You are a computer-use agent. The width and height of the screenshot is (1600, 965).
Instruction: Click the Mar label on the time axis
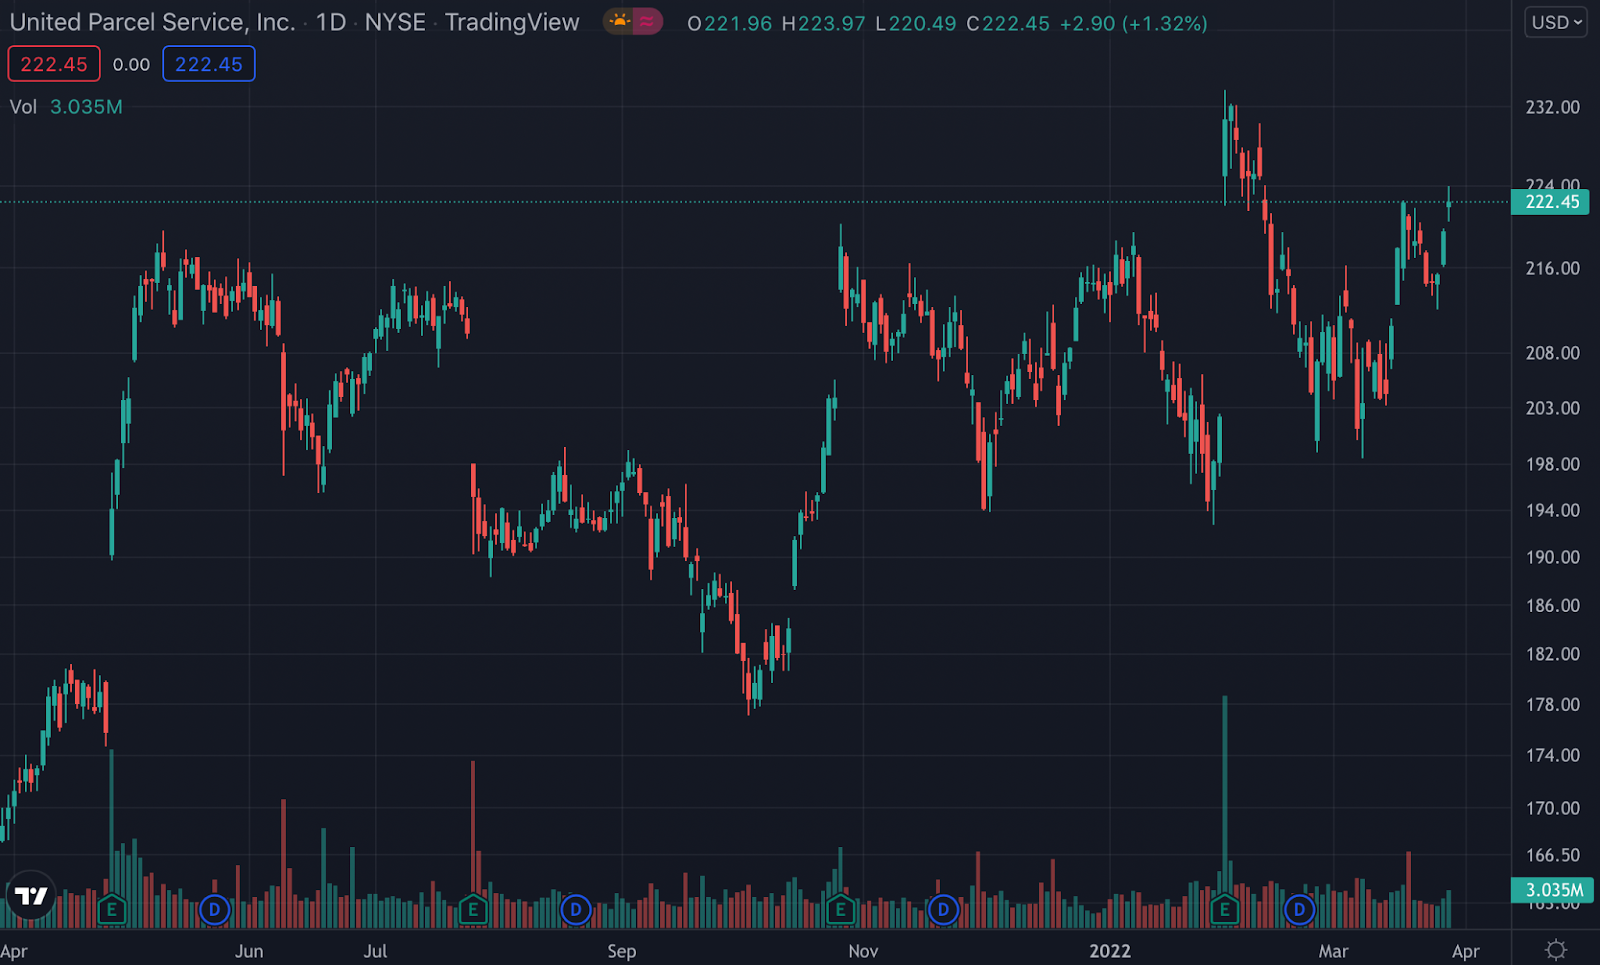(x=1333, y=951)
